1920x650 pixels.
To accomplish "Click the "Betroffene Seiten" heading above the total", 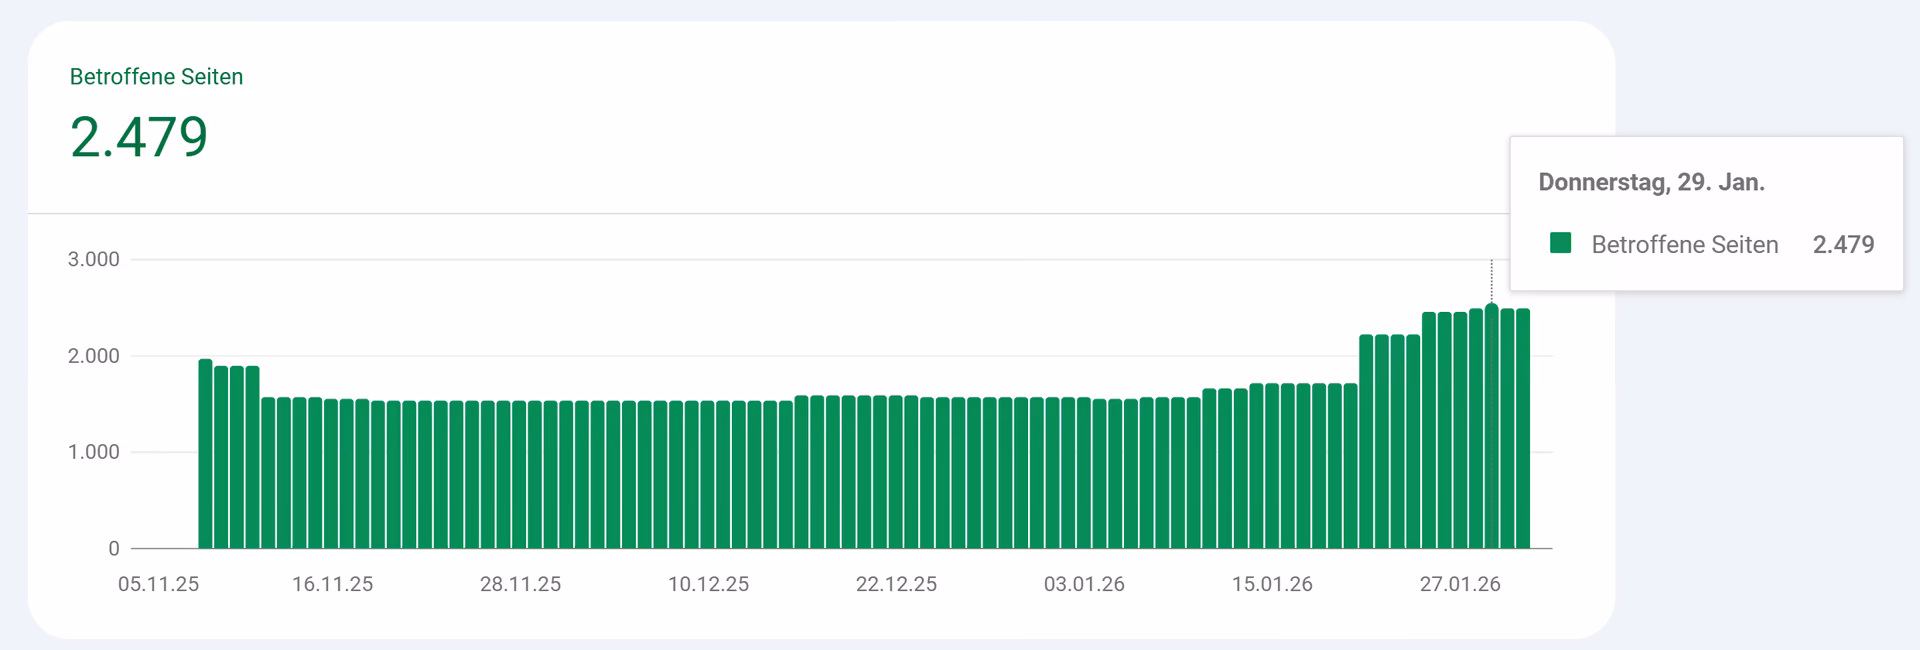I will click(x=156, y=77).
